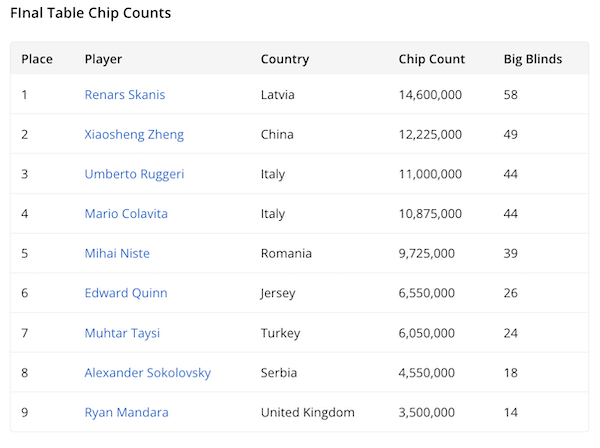Click Xiaosheng Zheng player name
This screenshot has height=448, width=600.
pos(134,134)
